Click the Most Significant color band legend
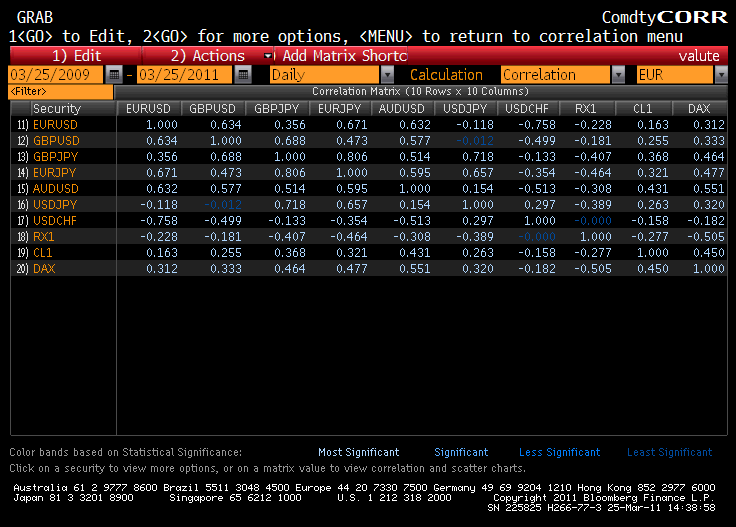The image size is (736, 527). (359, 452)
